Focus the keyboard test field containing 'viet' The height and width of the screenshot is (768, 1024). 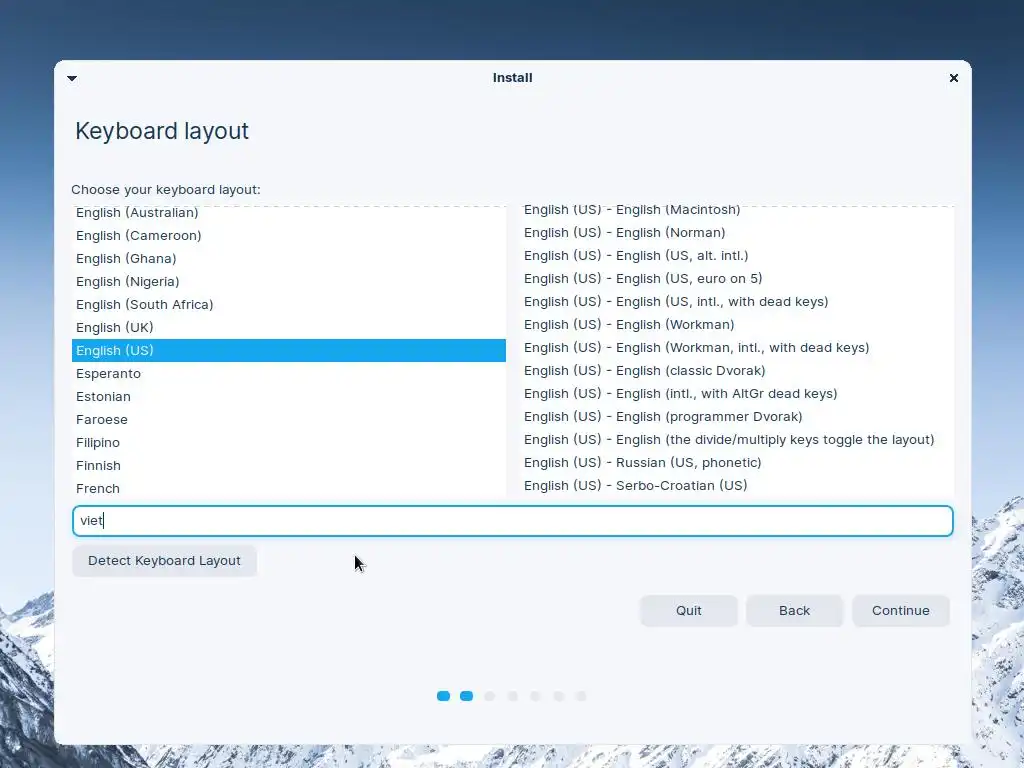click(513, 520)
